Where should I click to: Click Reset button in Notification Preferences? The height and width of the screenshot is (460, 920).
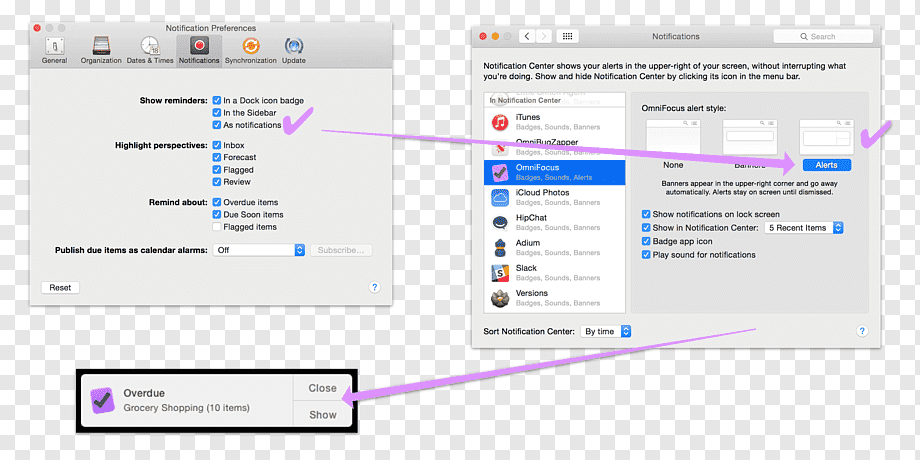point(60,288)
